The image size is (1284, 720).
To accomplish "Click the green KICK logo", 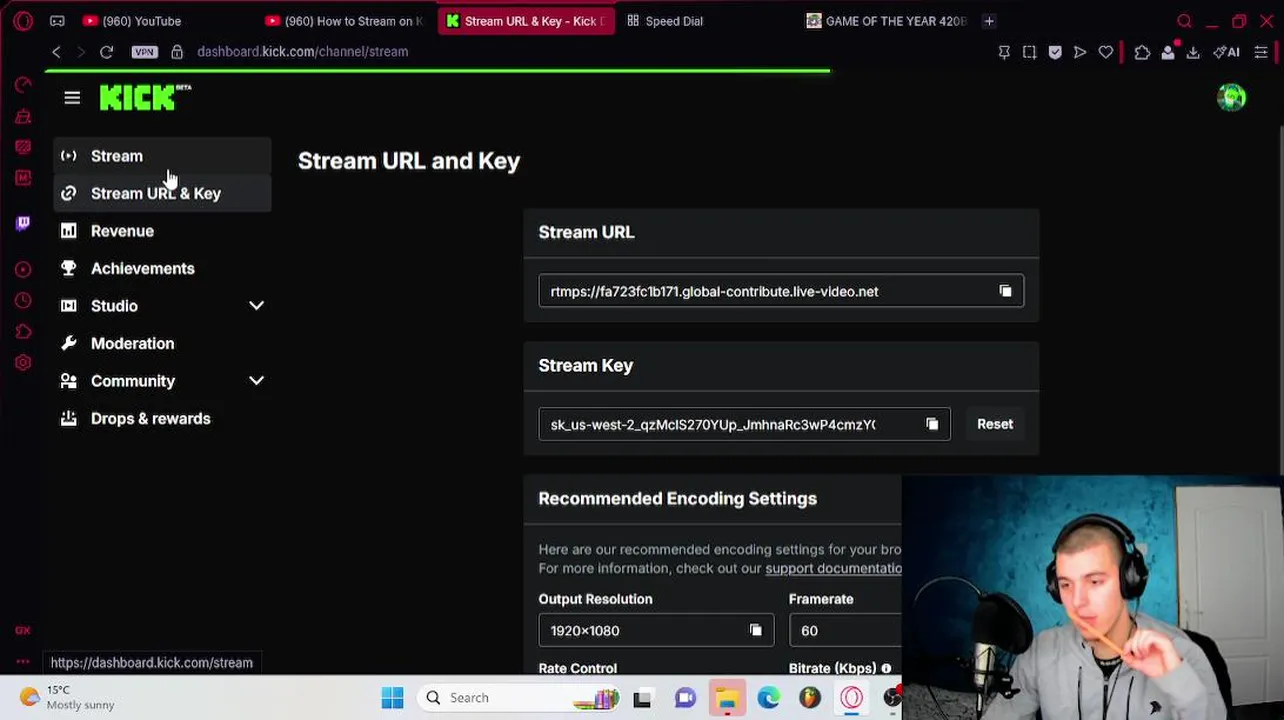I will 145,97.
